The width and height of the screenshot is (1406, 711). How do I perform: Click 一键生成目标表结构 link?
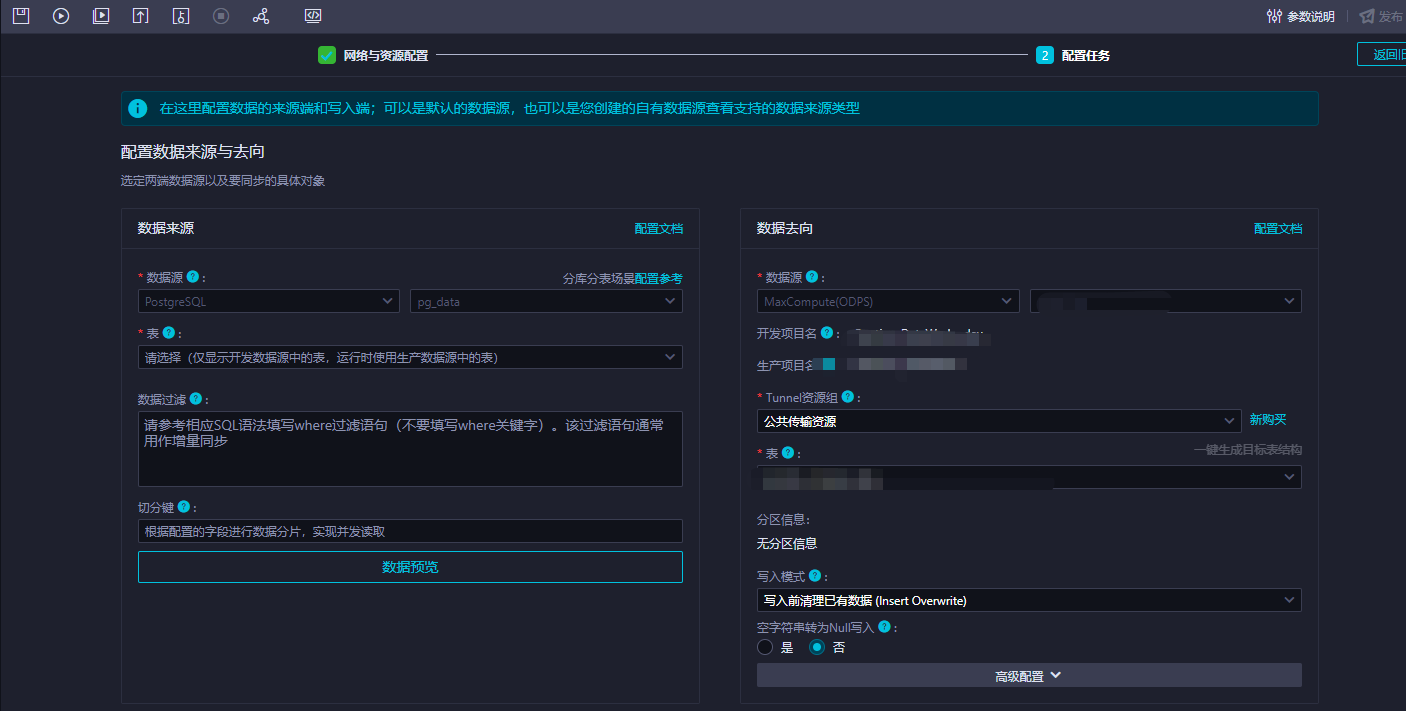[1248, 450]
